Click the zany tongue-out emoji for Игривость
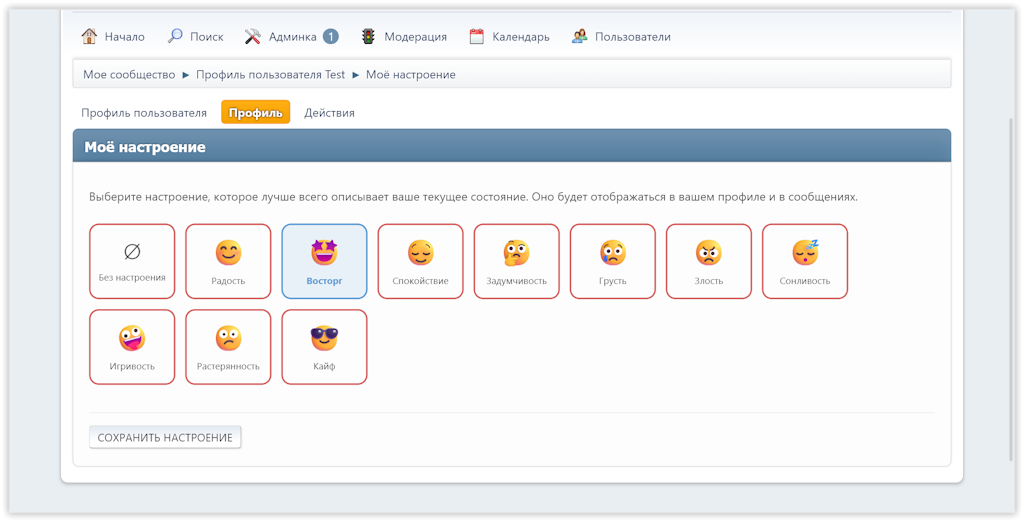Screen dimensions: 1024x522 point(132,338)
